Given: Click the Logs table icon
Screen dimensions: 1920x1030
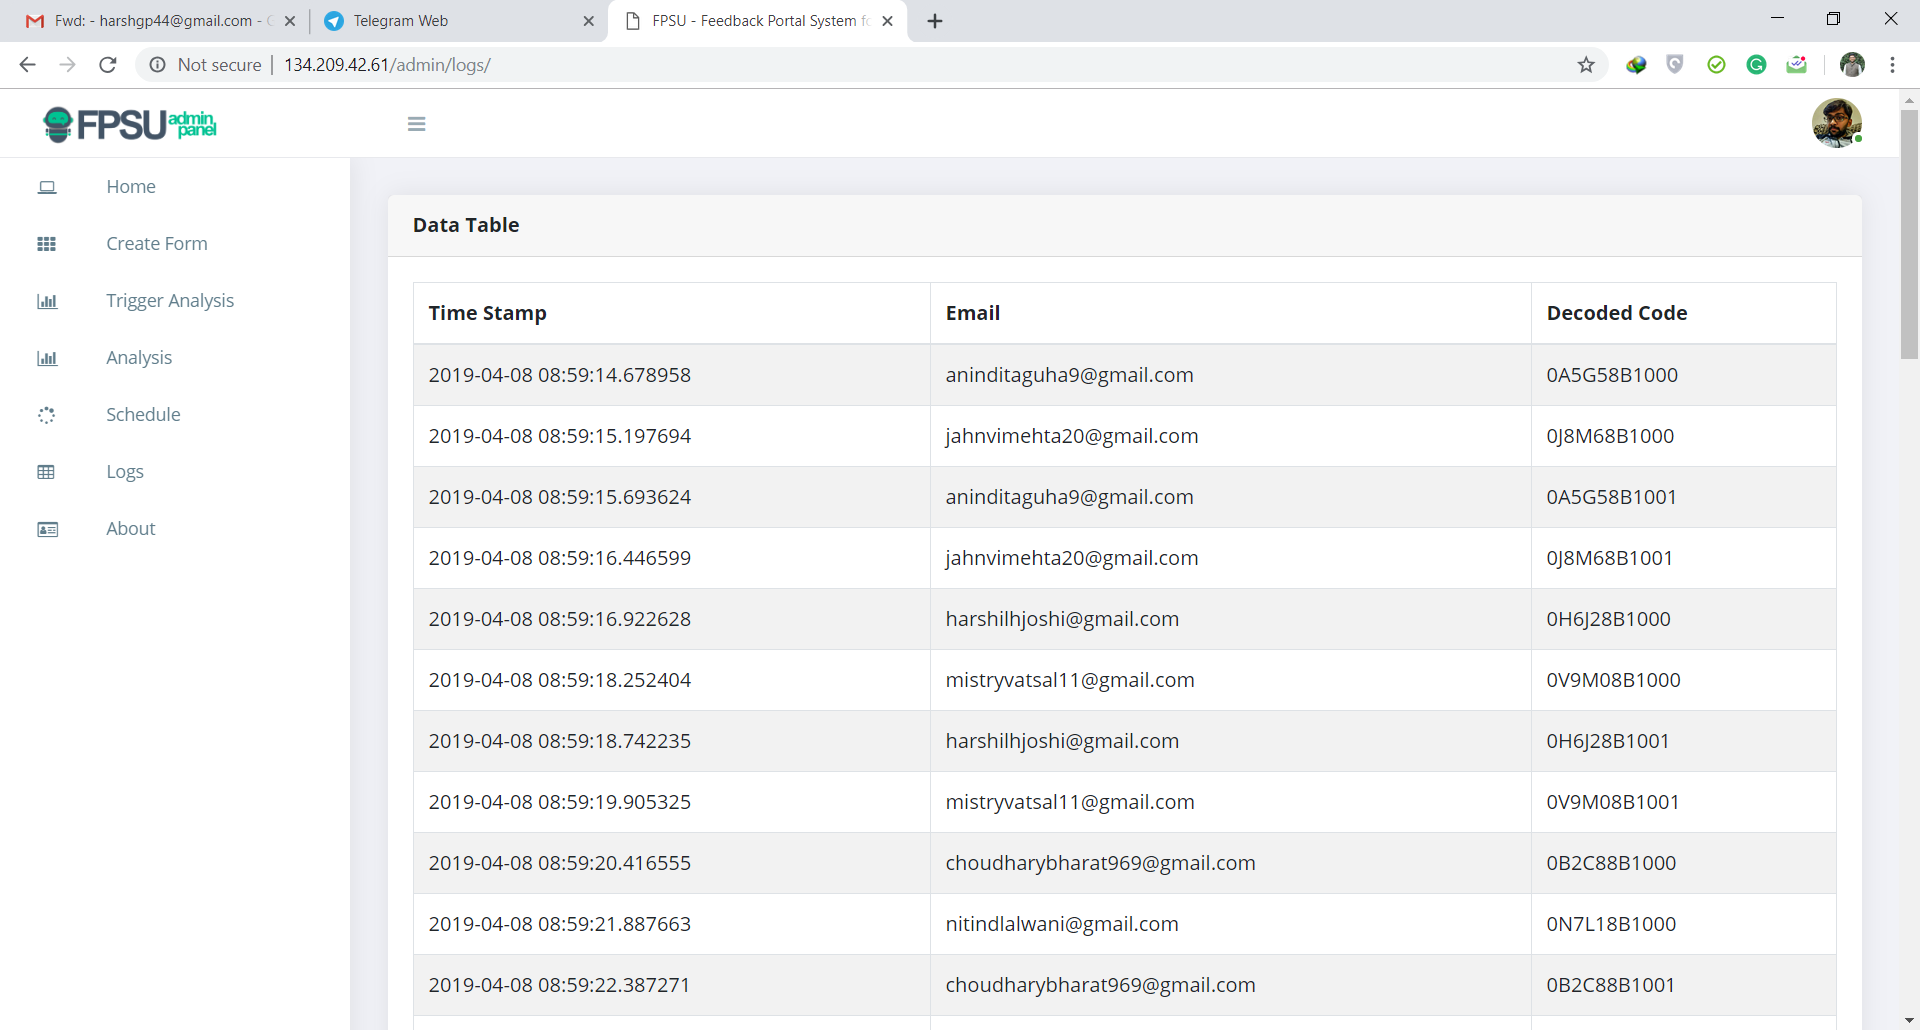Looking at the screenshot, I should 47,472.
